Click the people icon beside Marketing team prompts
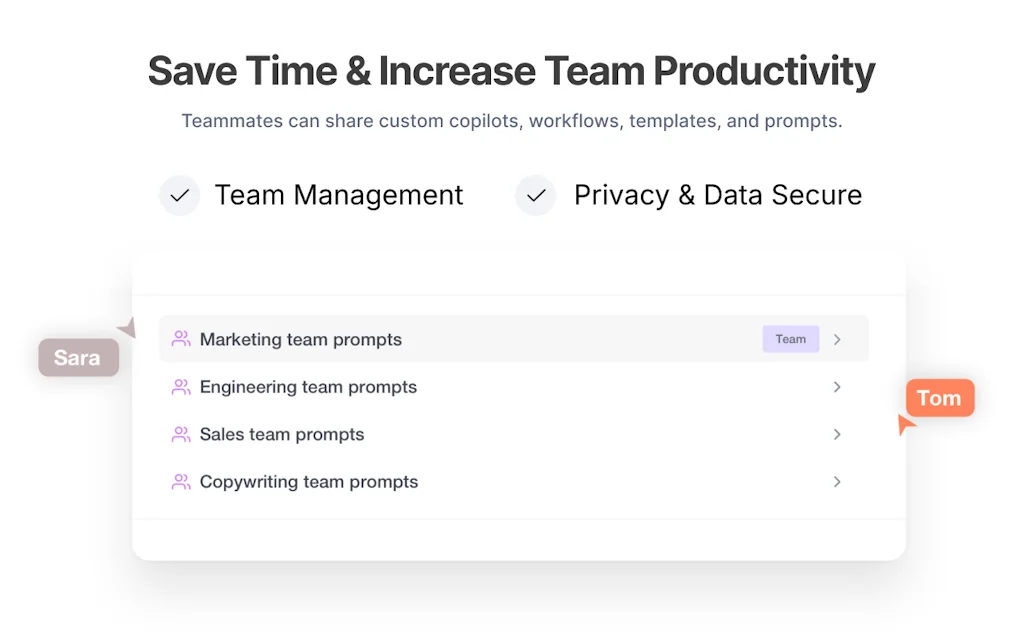Screen dimensions: 1024x640 (181, 339)
